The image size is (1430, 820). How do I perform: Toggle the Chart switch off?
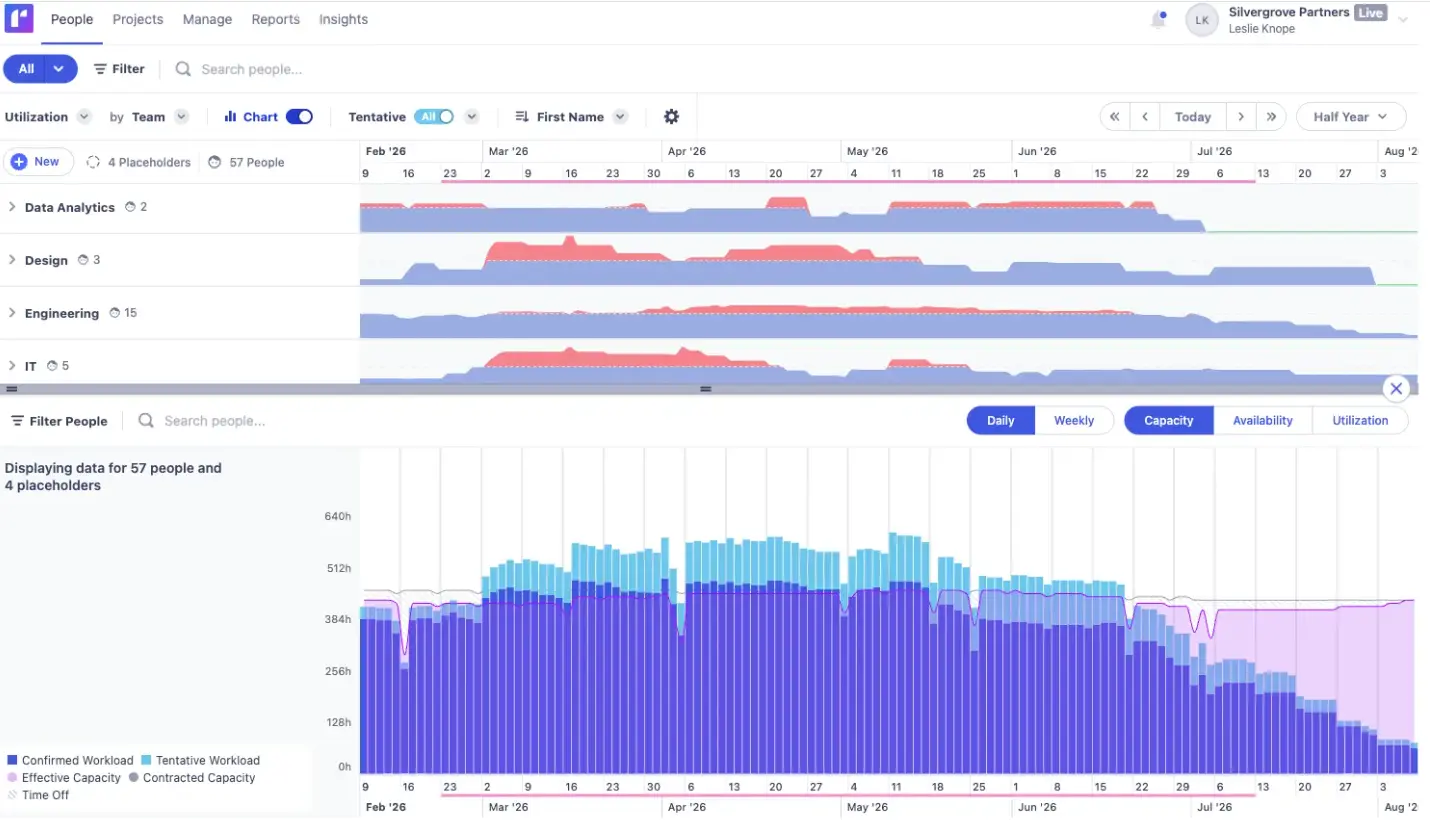299,116
